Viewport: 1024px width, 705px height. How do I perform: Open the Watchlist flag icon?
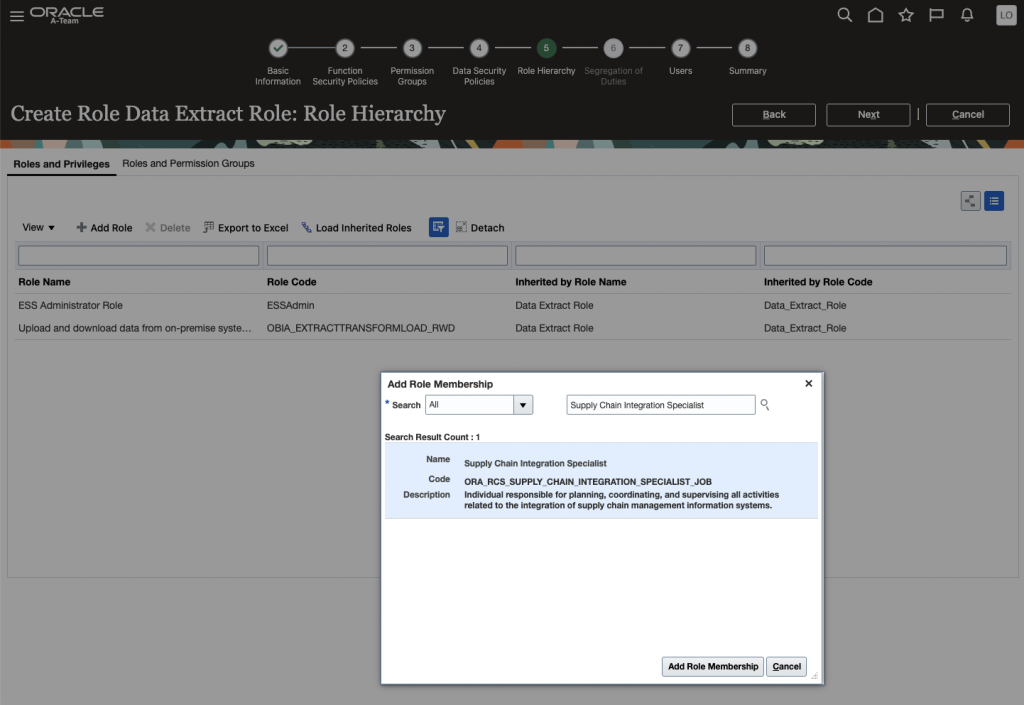point(936,15)
